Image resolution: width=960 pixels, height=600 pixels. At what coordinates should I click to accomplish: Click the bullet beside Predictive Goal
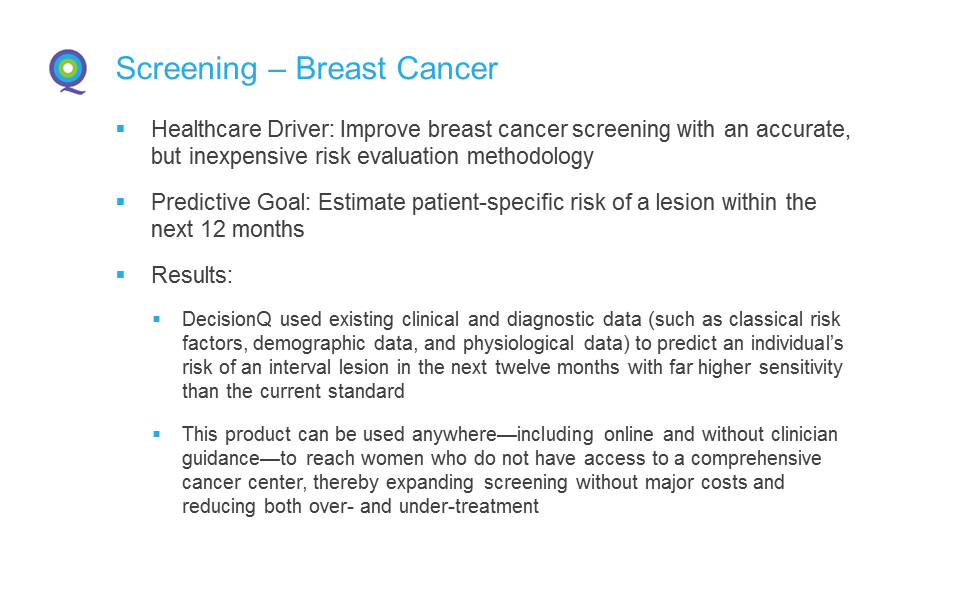(121, 201)
